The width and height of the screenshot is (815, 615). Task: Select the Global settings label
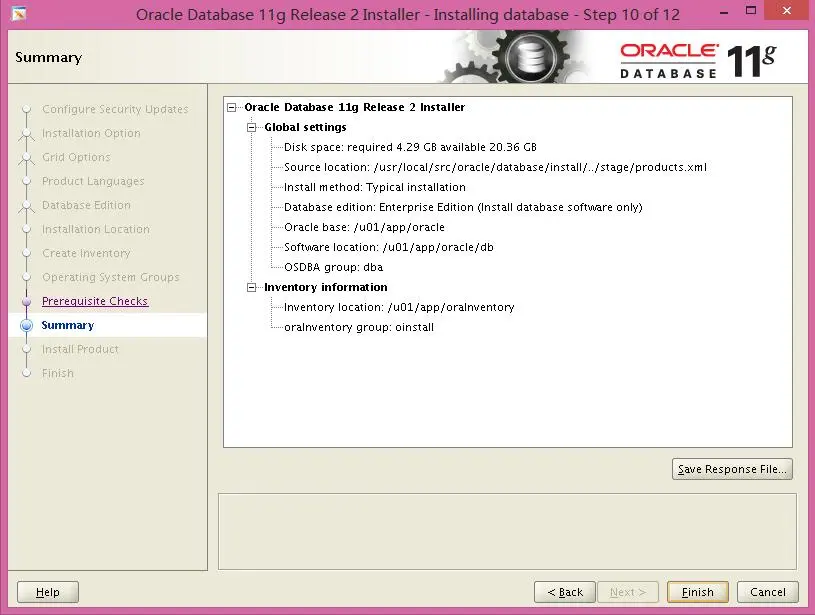coord(305,127)
